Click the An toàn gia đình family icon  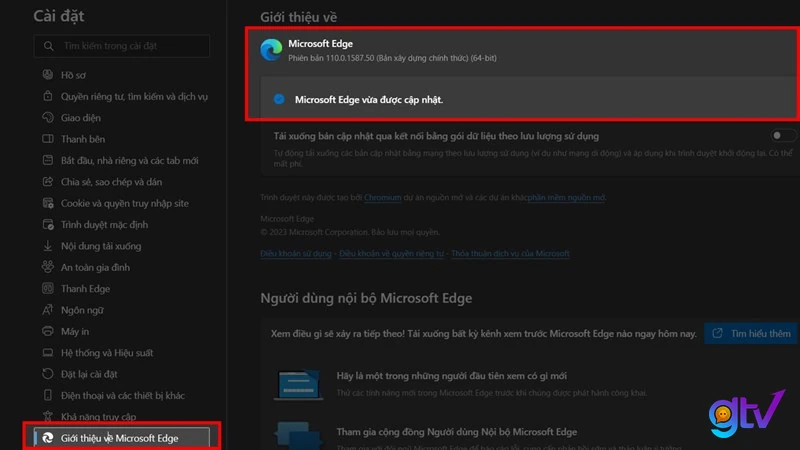tap(47, 267)
